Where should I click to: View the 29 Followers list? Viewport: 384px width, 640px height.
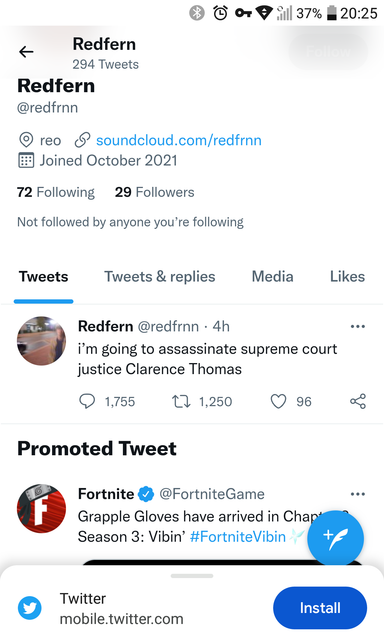[154, 192]
